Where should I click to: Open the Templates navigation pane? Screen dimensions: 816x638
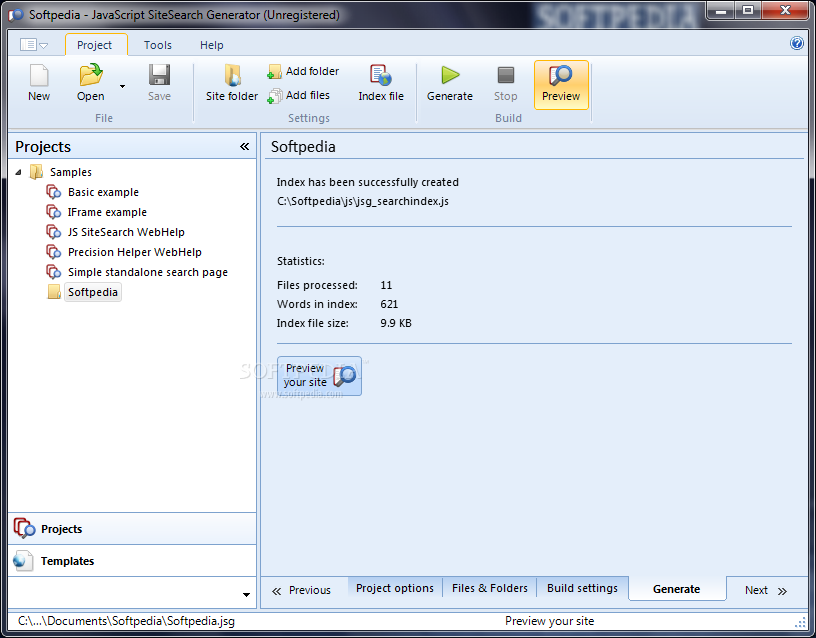[x=132, y=561]
